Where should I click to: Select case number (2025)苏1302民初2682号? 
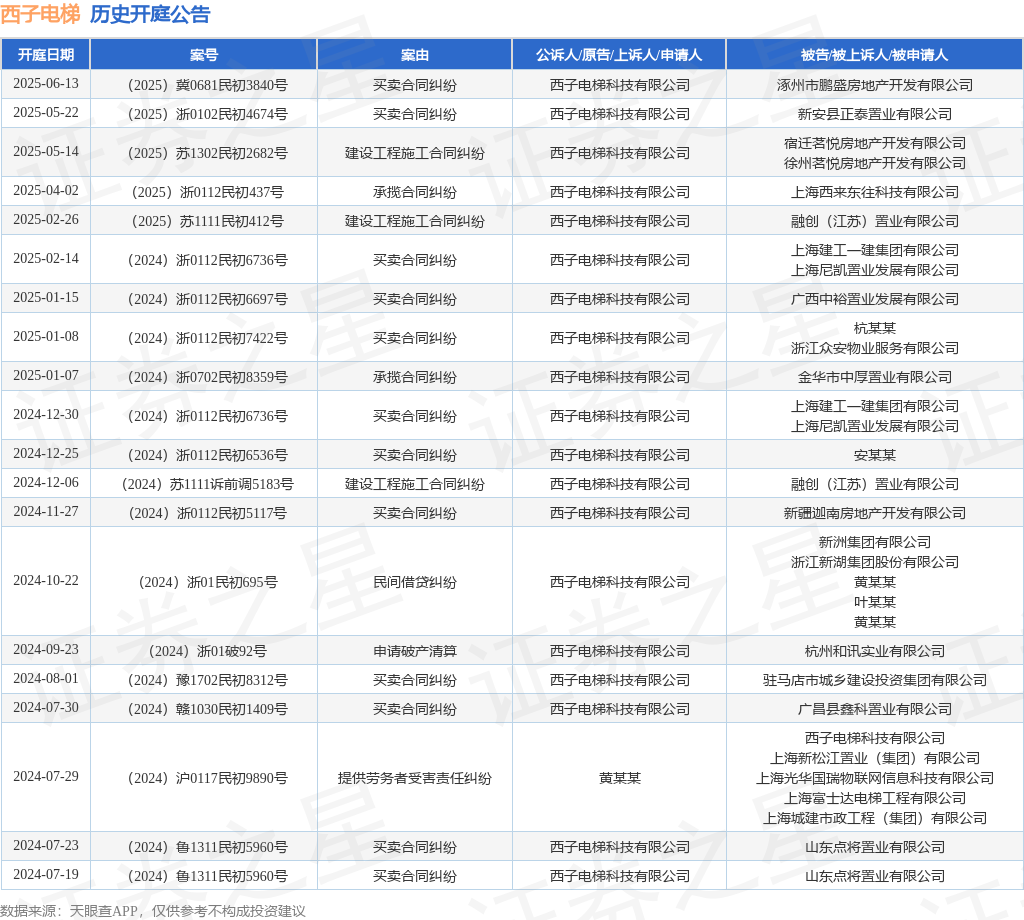pos(204,153)
